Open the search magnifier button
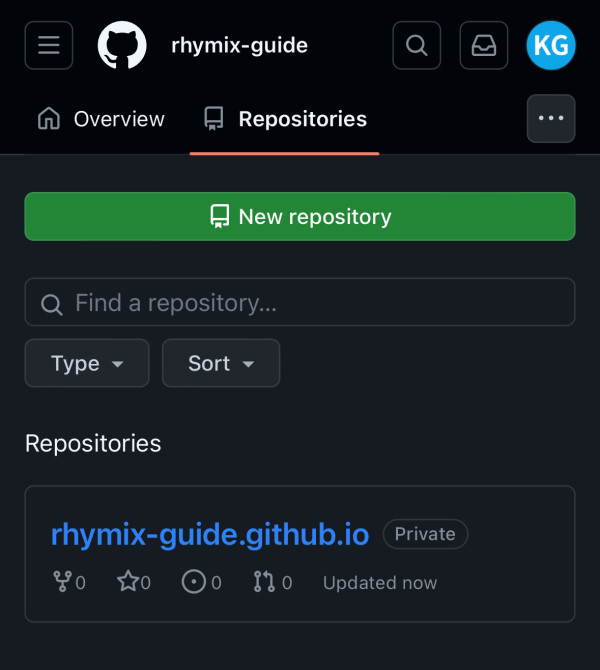Viewport: 600px width, 670px height. click(x=417, y=45)
